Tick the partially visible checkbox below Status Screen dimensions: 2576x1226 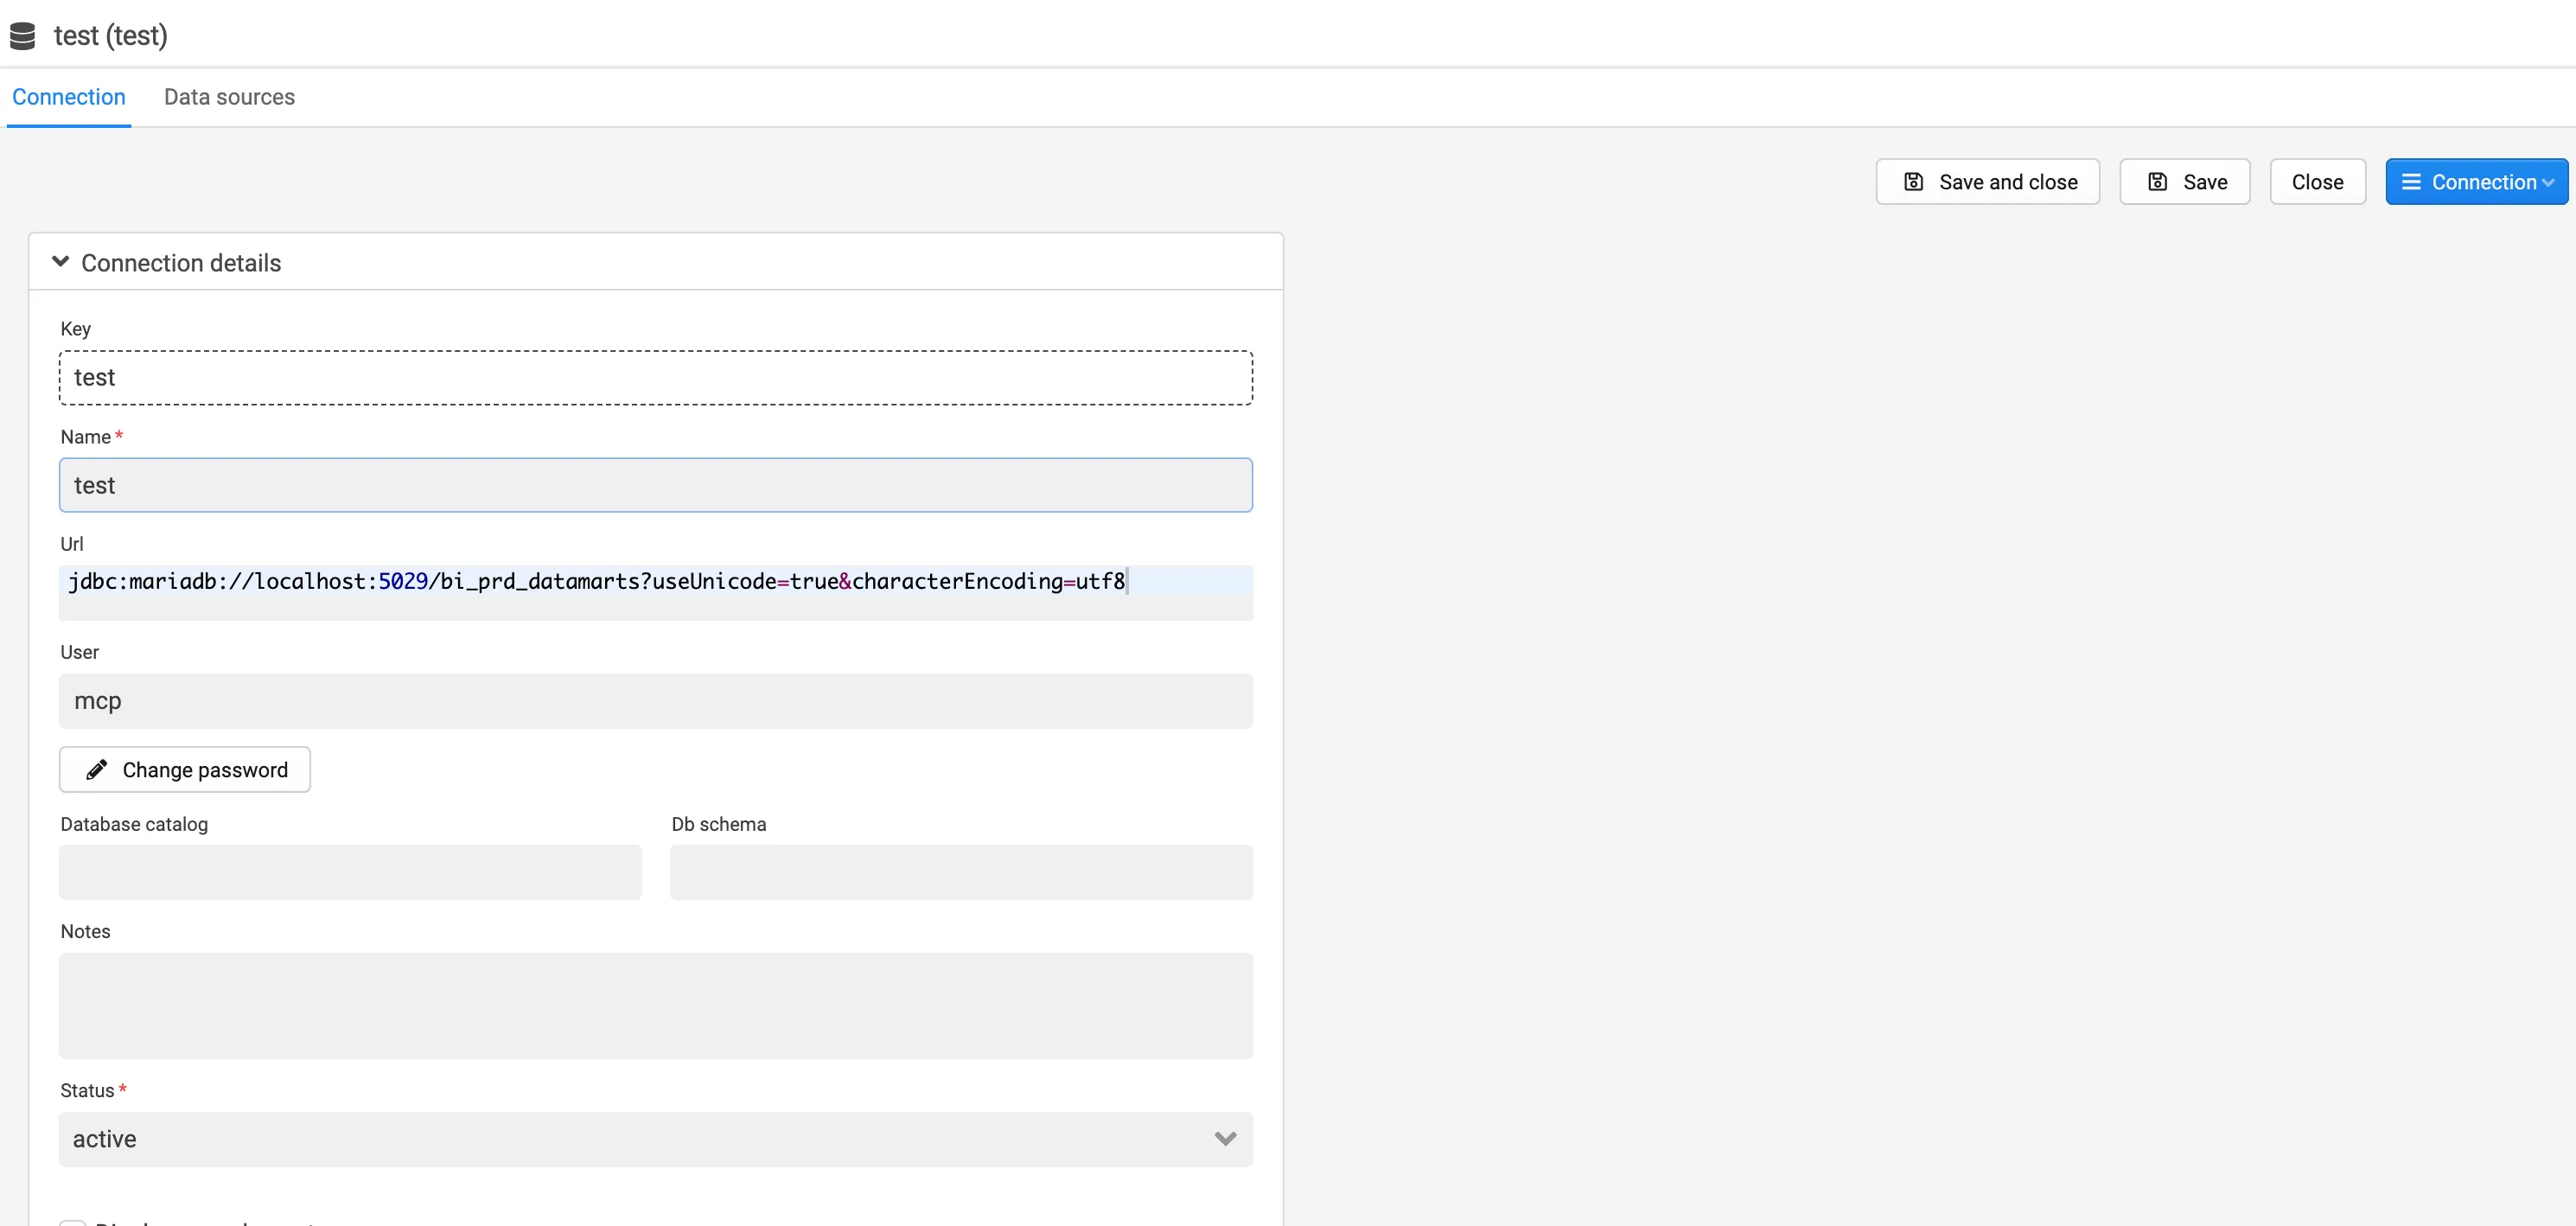coord(72,1222)
